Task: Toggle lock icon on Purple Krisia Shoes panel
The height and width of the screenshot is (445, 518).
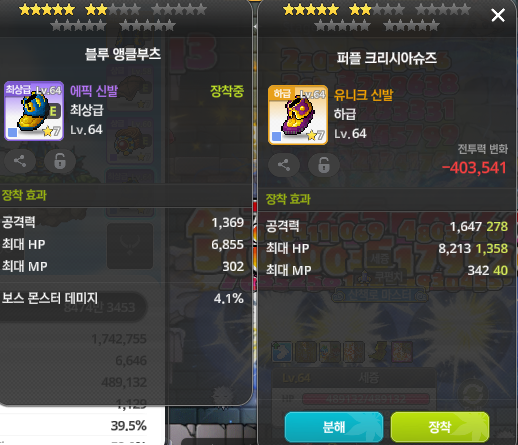Action: 324,165
